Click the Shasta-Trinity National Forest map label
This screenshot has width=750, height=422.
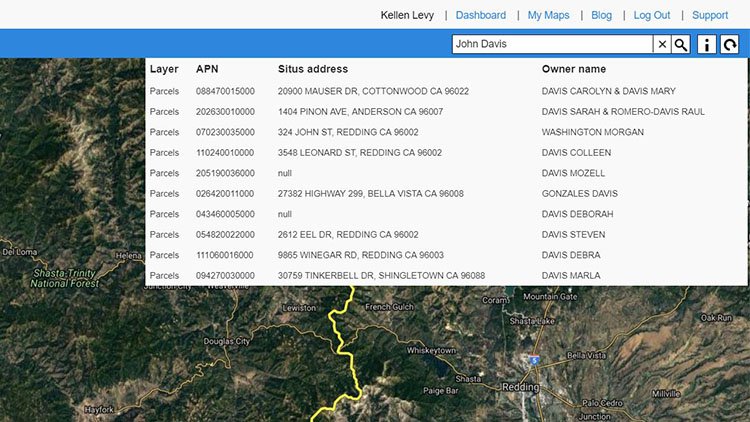click(x=65, y=278)
